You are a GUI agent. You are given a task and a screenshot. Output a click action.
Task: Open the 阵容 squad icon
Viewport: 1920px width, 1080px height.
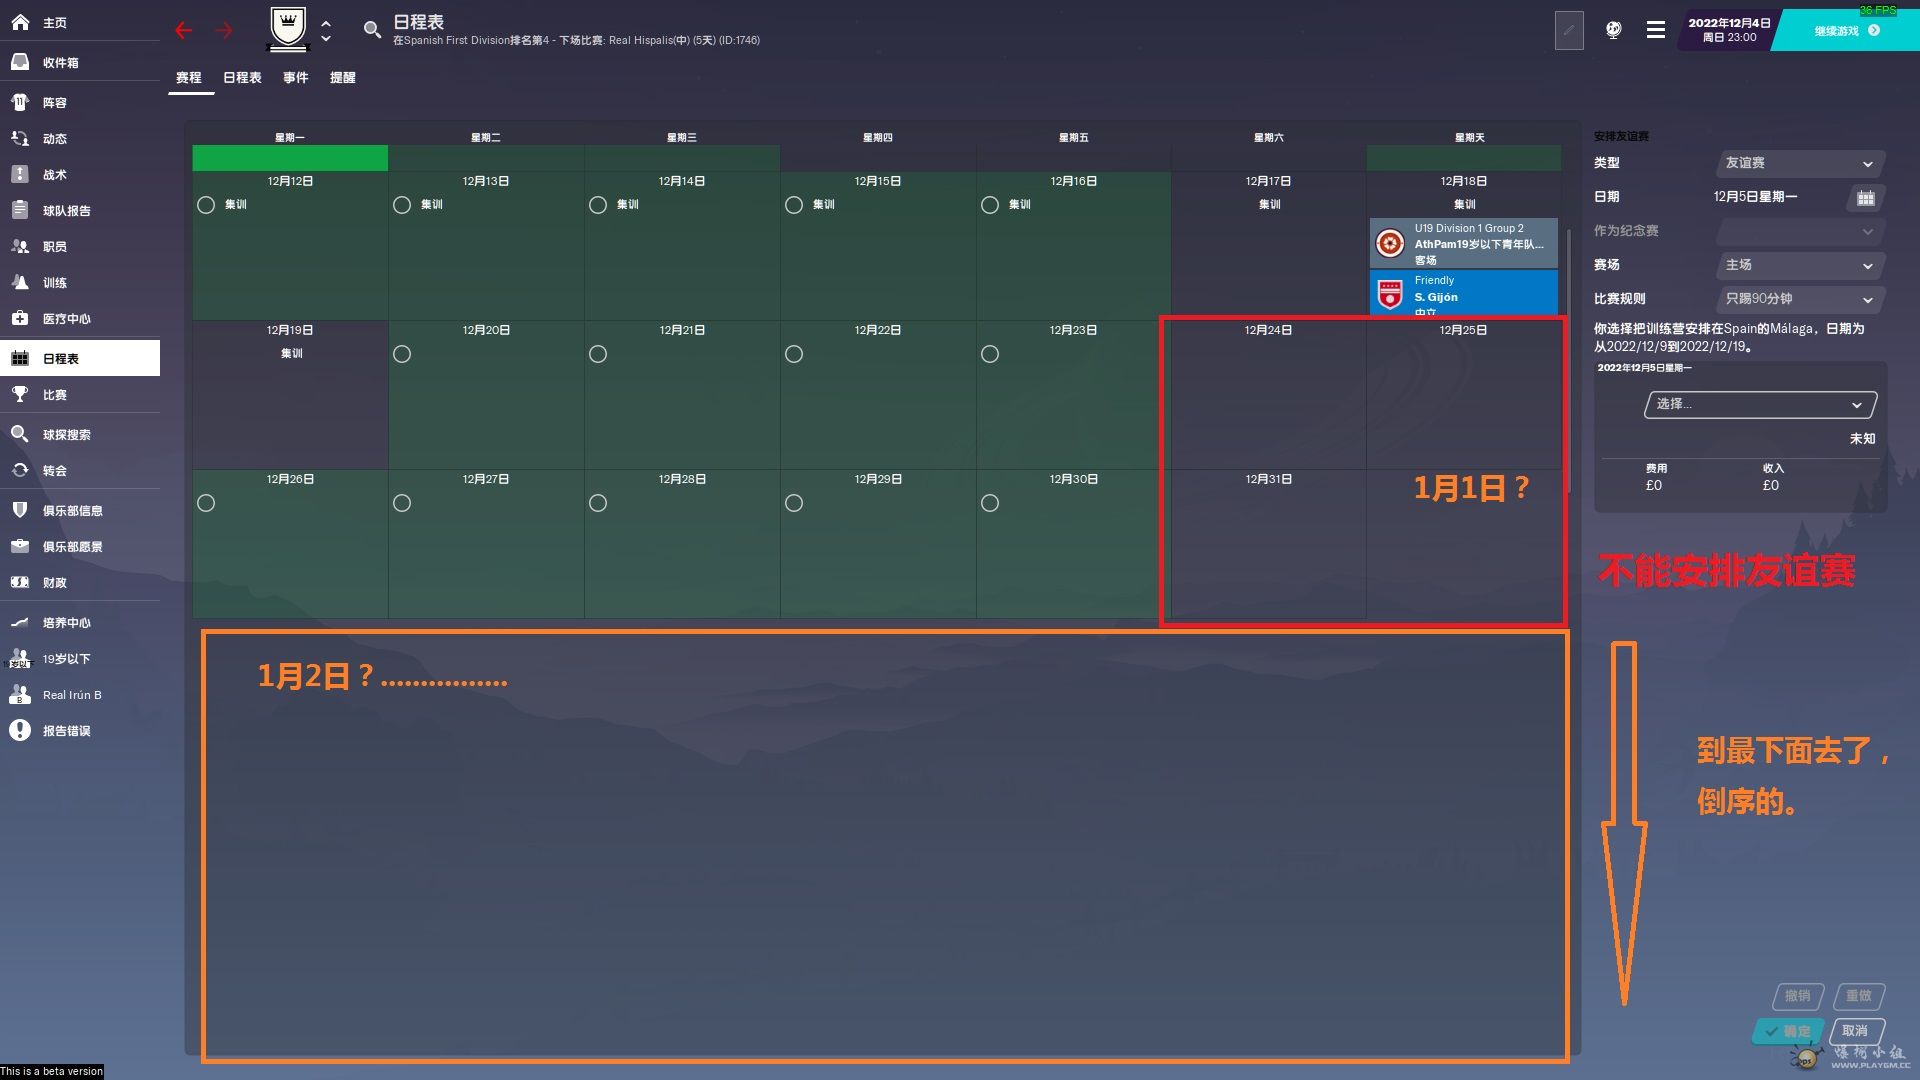pyautogui.click(x=20, y=102)
